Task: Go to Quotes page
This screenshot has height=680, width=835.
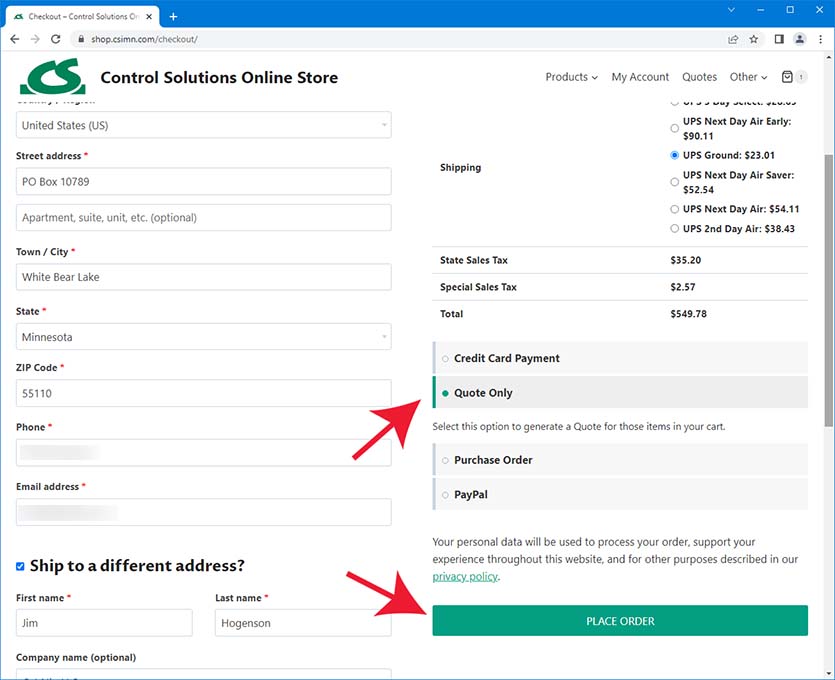Action: [x=699, y=77]
